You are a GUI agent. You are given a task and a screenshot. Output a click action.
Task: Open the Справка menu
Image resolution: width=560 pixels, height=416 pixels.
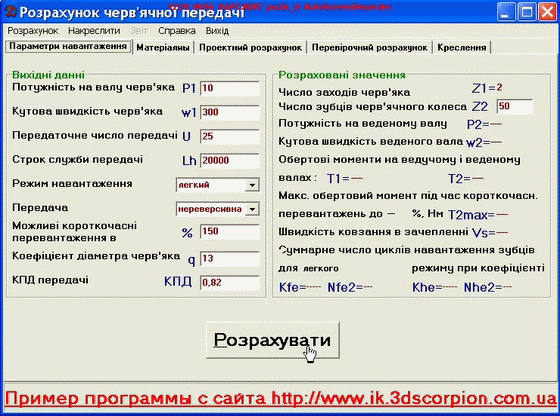tap(177, 31)
